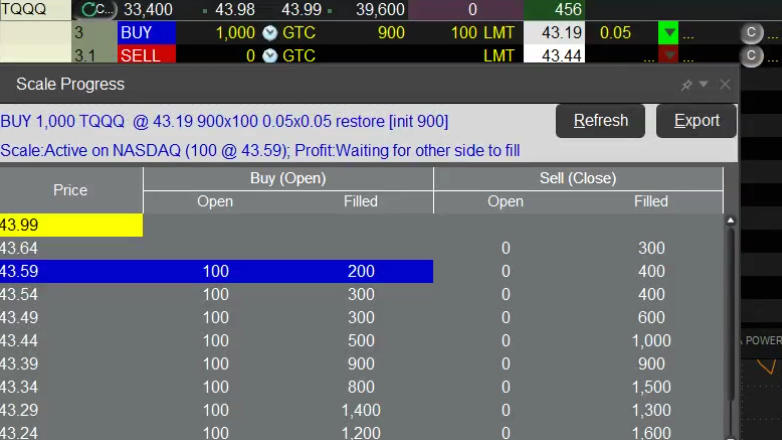
Task: Click the cancel 'C' button on BUY order row
Action: tap(750, 32)
